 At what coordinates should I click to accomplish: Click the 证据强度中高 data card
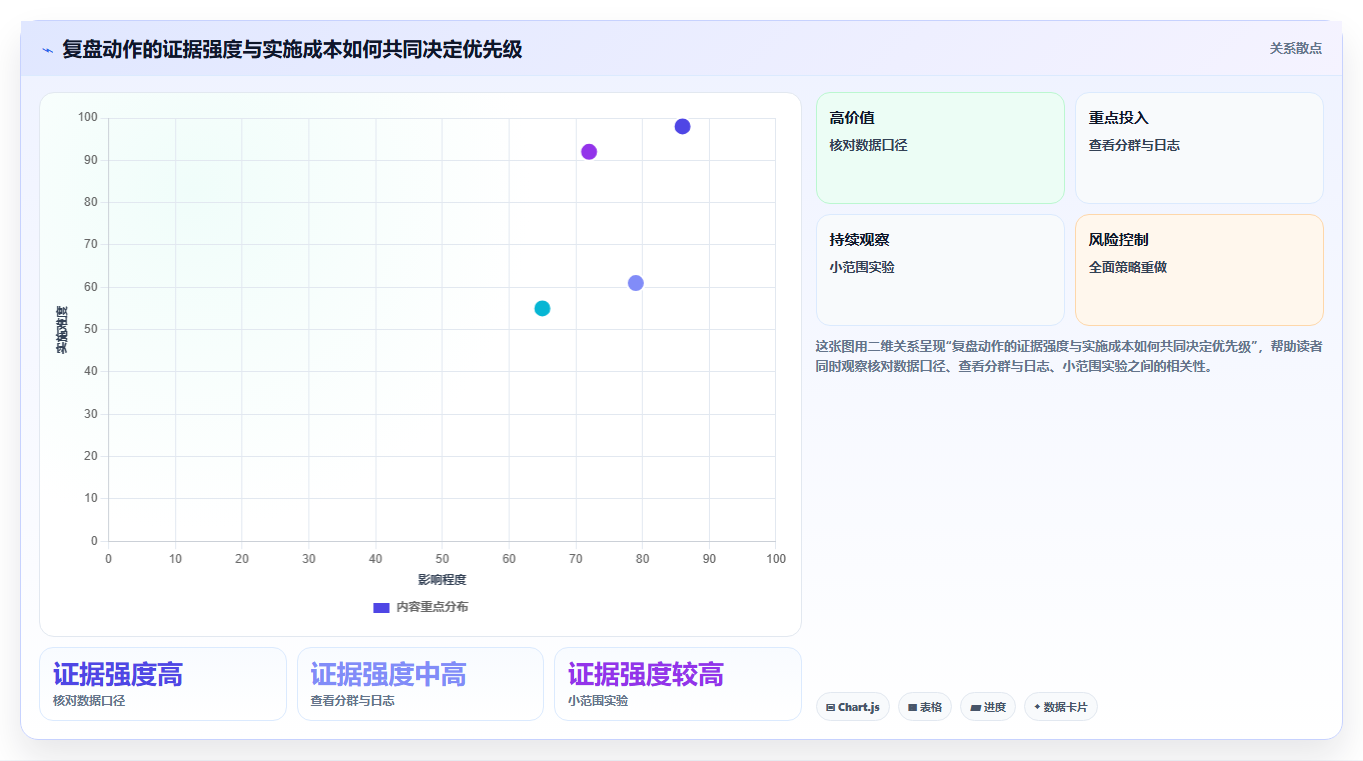[x=420, y=684]
